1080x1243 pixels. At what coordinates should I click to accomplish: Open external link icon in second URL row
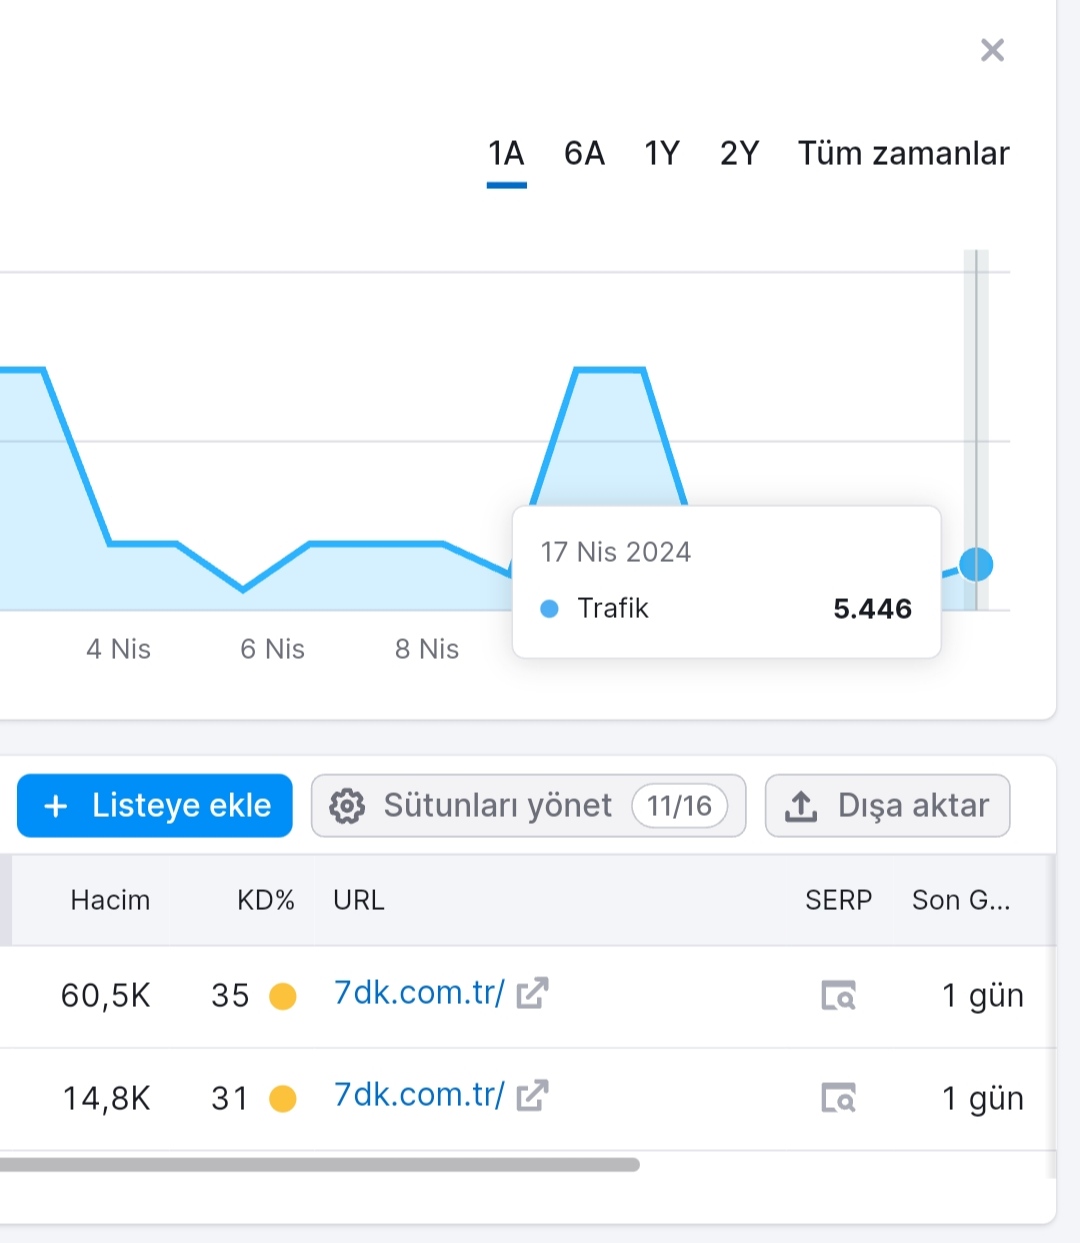coord(532,1096)
